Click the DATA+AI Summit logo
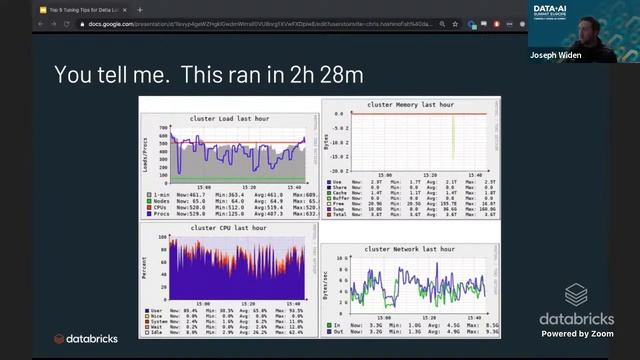Screen dimensions: 640x360 pos(549,12)
